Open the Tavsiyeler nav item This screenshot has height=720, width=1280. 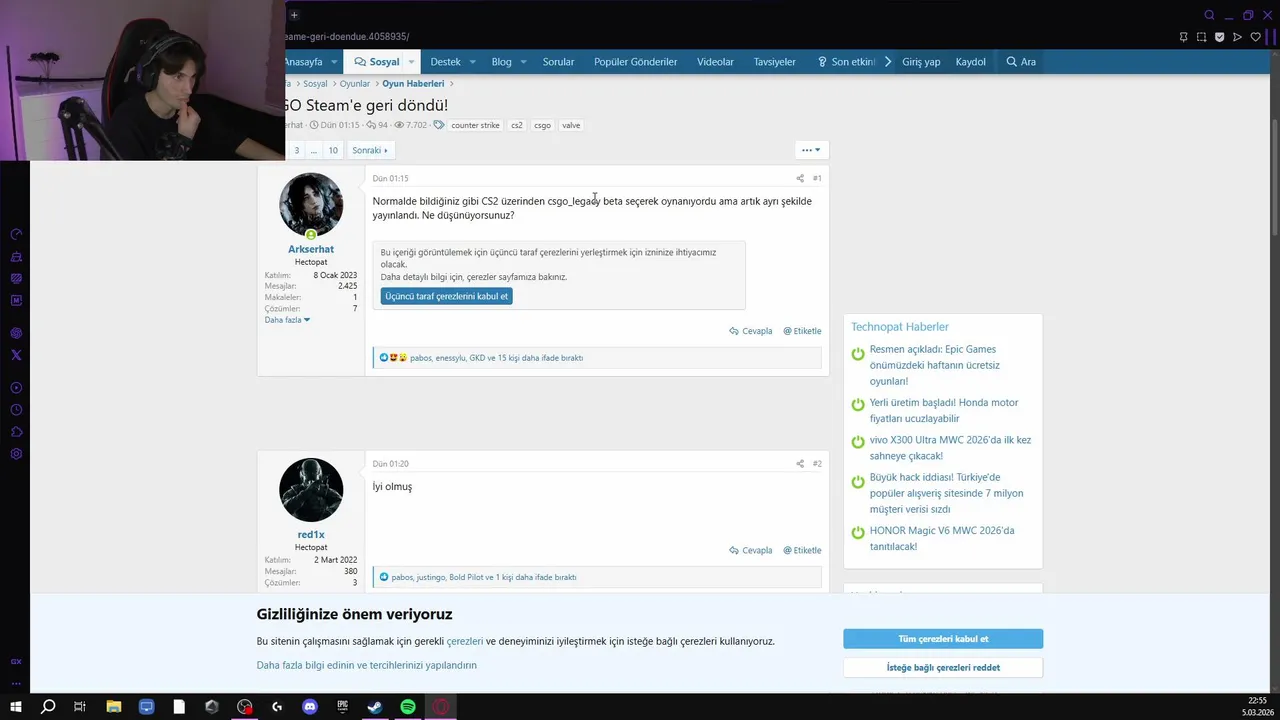(x=775, y=62)
